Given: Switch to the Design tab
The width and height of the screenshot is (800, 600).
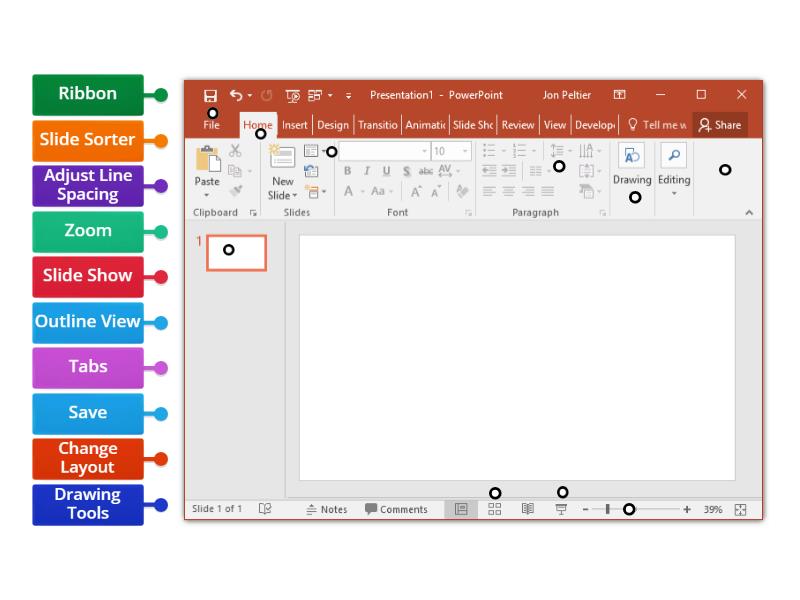Looking at the screenshot, I should 333,125.
